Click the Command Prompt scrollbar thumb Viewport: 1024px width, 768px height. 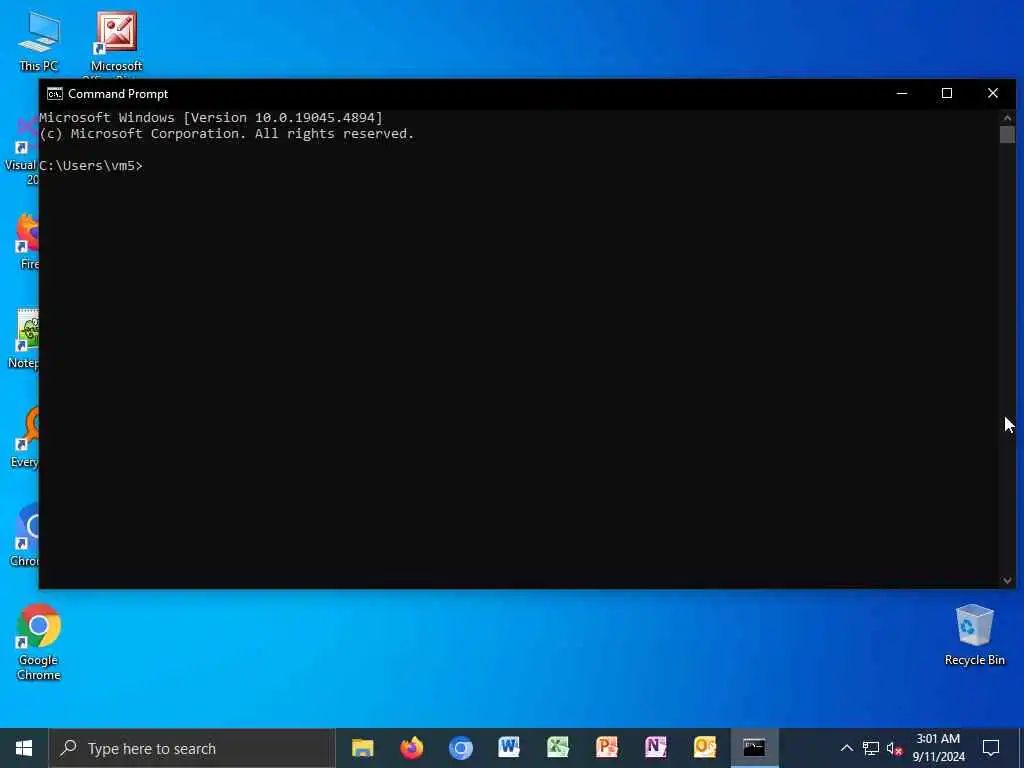pos(1007,134)
